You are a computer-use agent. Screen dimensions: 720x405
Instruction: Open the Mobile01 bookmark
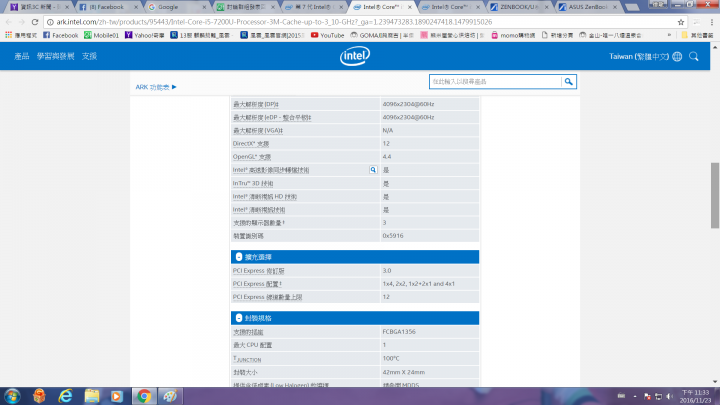tap(101, 35)
